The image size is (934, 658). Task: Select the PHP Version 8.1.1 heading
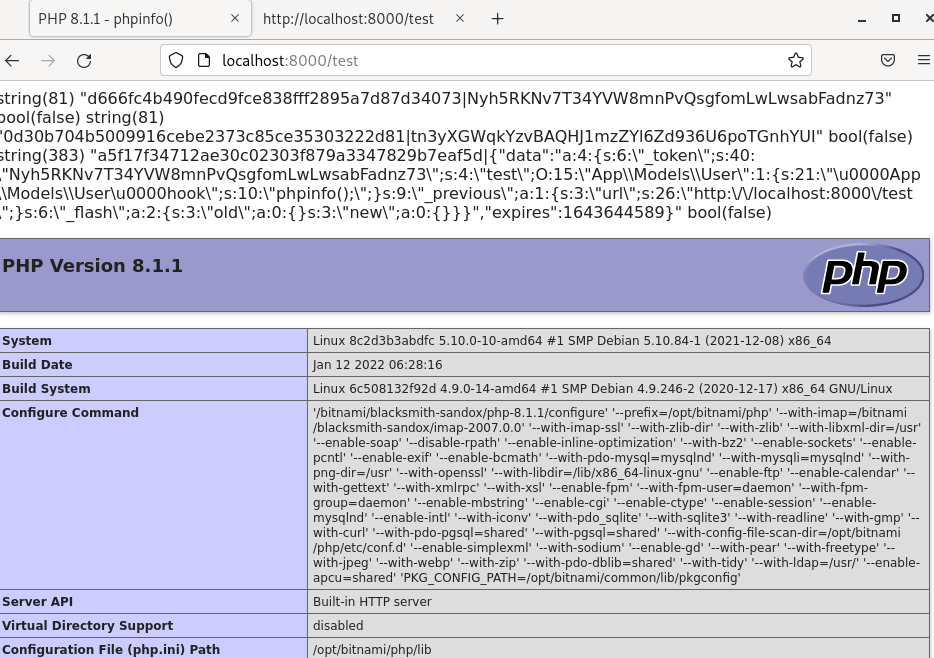[92, 266]
